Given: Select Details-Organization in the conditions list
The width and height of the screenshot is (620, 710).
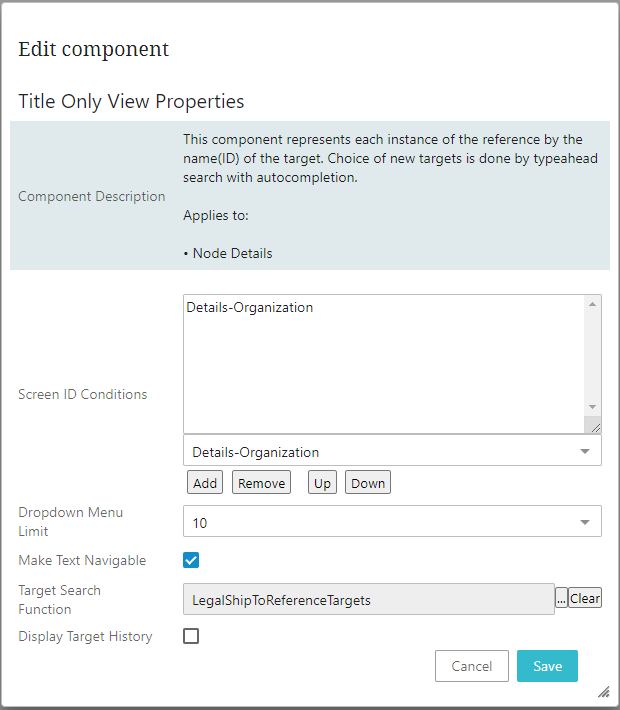Looking at the screenshot, I should [250, 308].
